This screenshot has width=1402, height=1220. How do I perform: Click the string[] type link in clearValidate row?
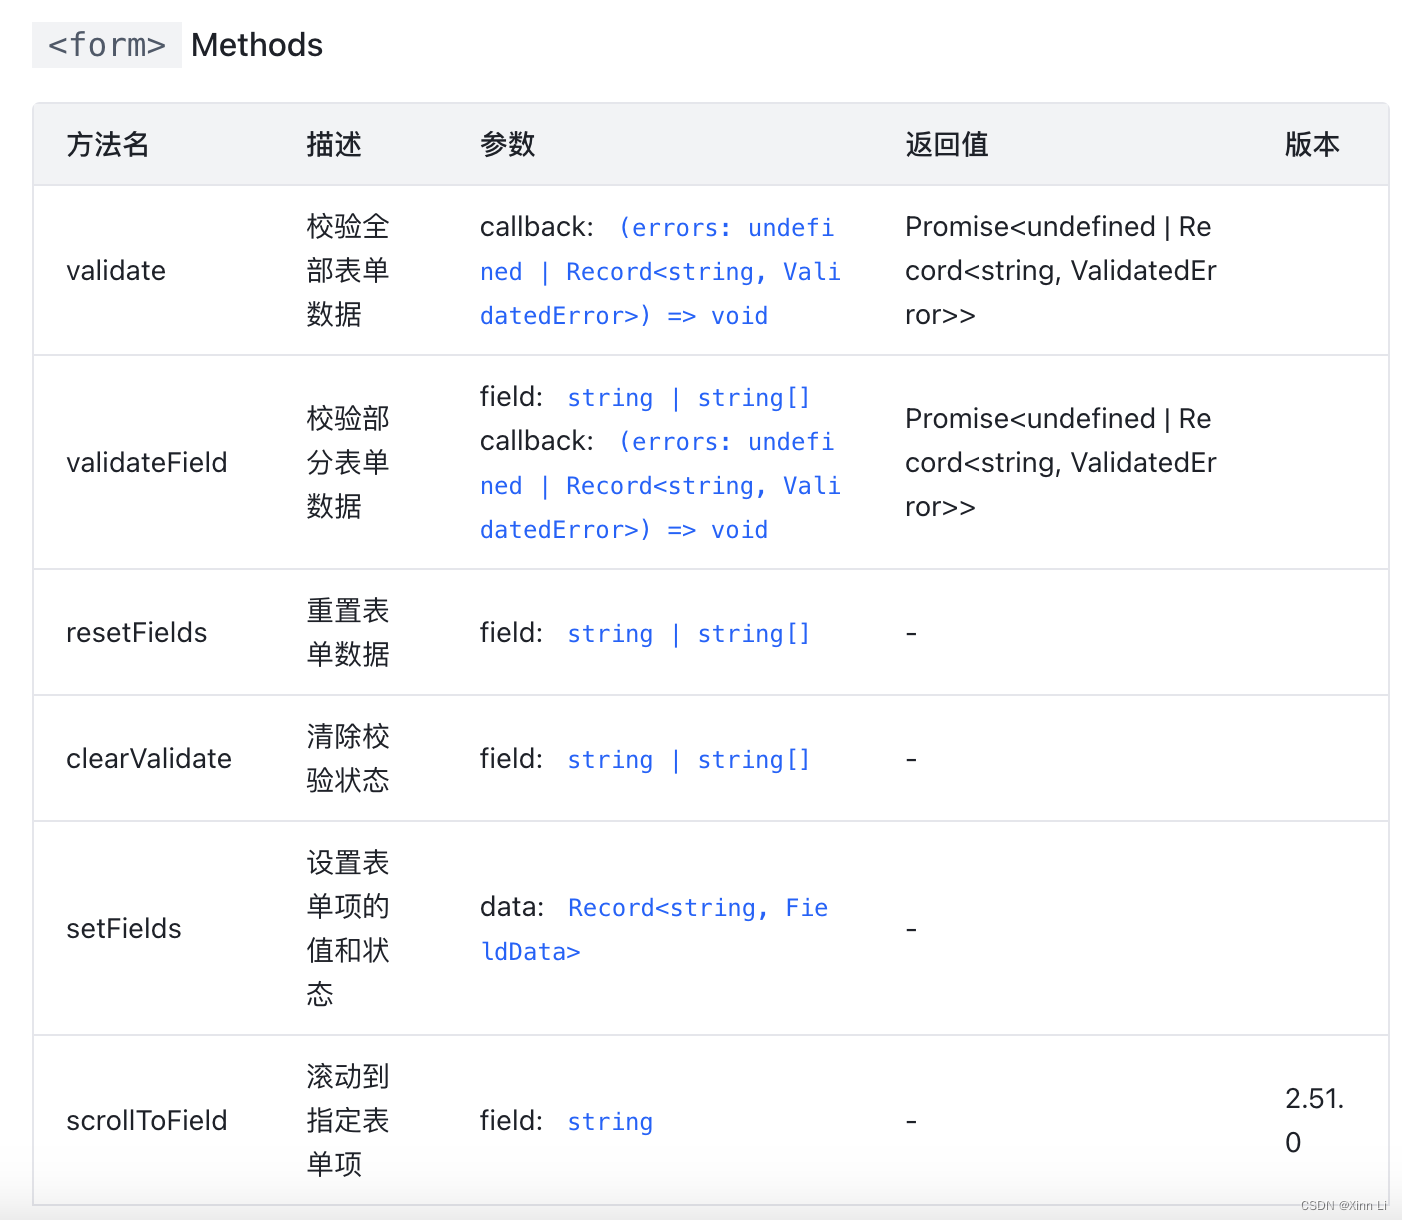[754, 759]
